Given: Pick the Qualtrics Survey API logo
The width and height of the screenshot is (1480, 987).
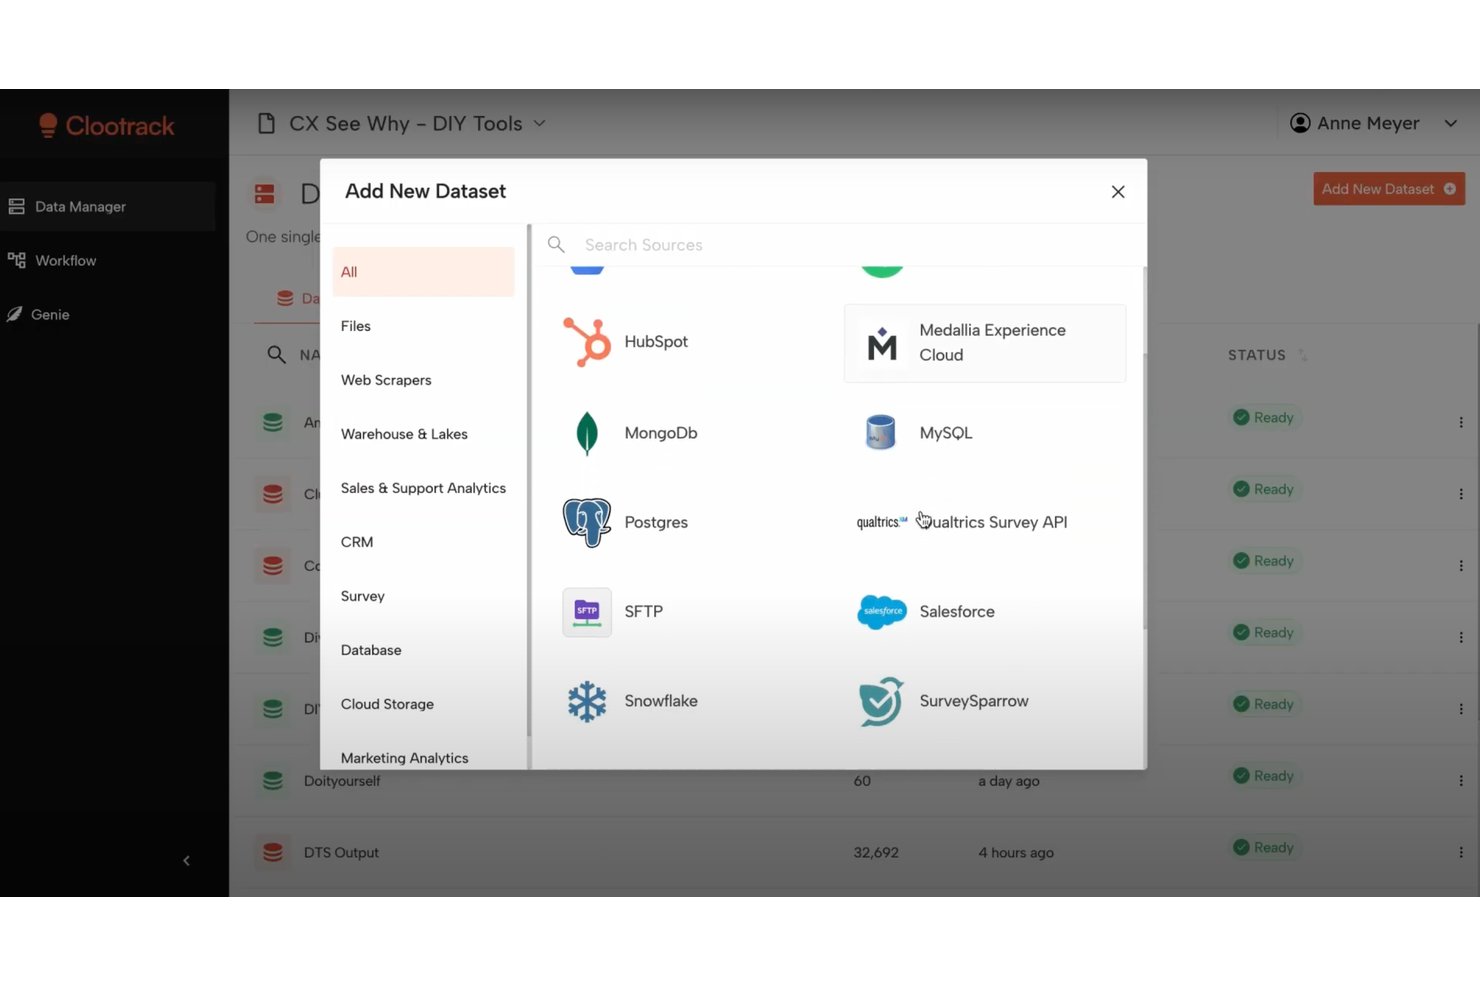Looking at the screenshot, I should point(882,522).
